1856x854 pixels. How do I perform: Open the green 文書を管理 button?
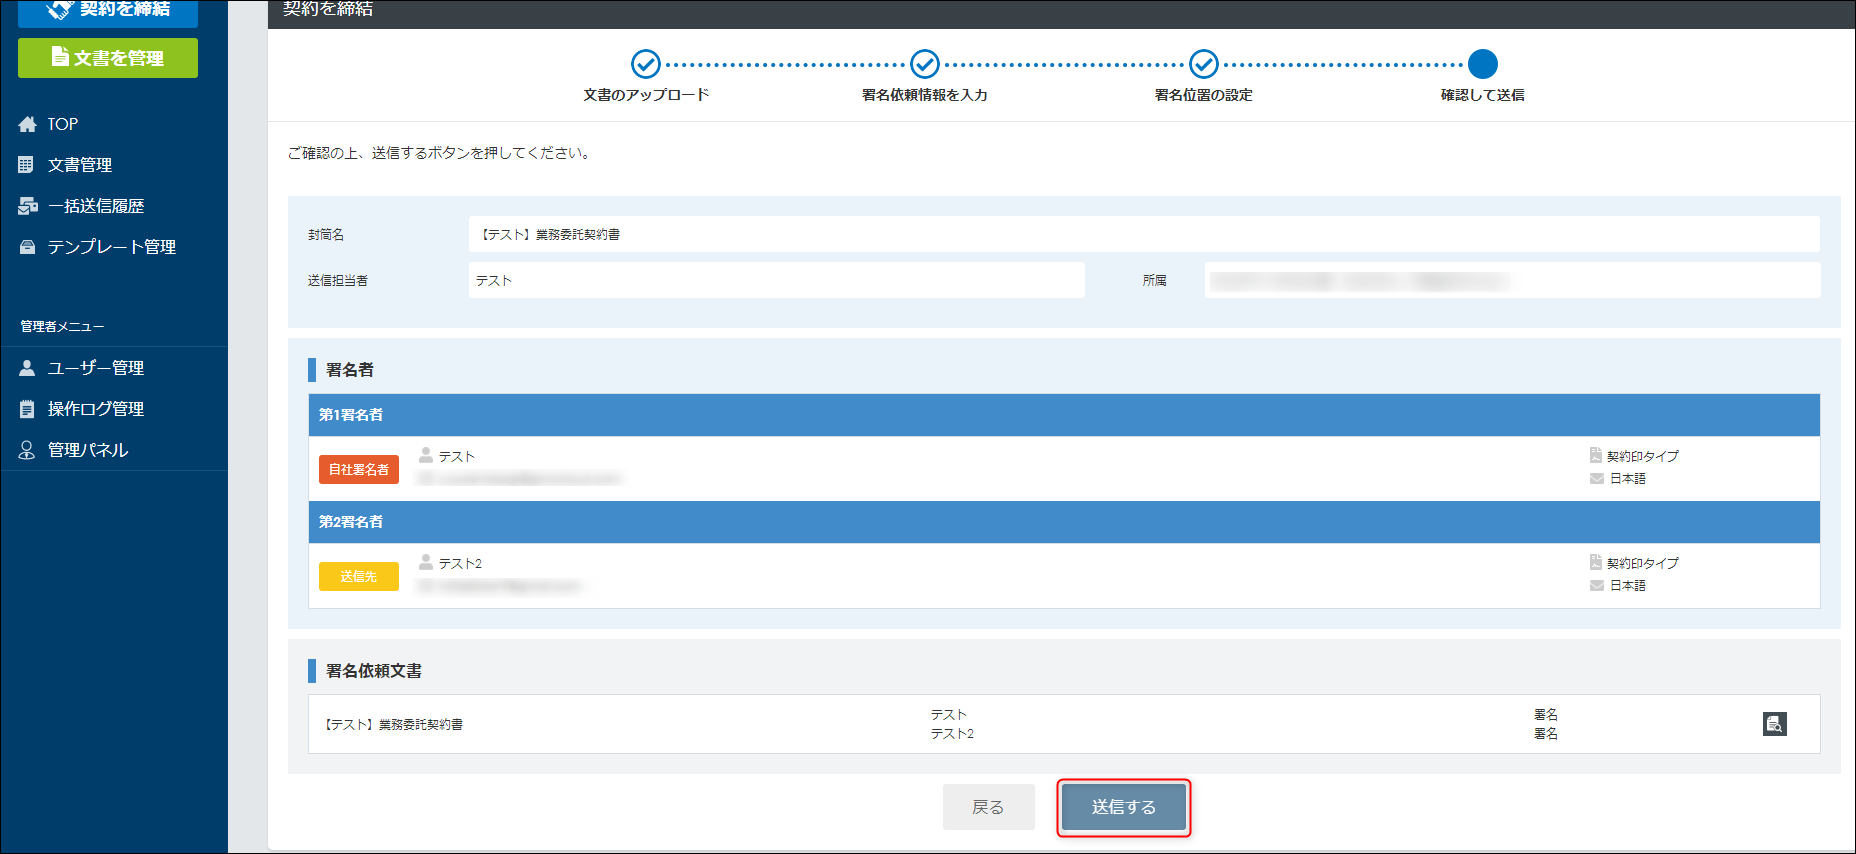[x=108, y=58]
